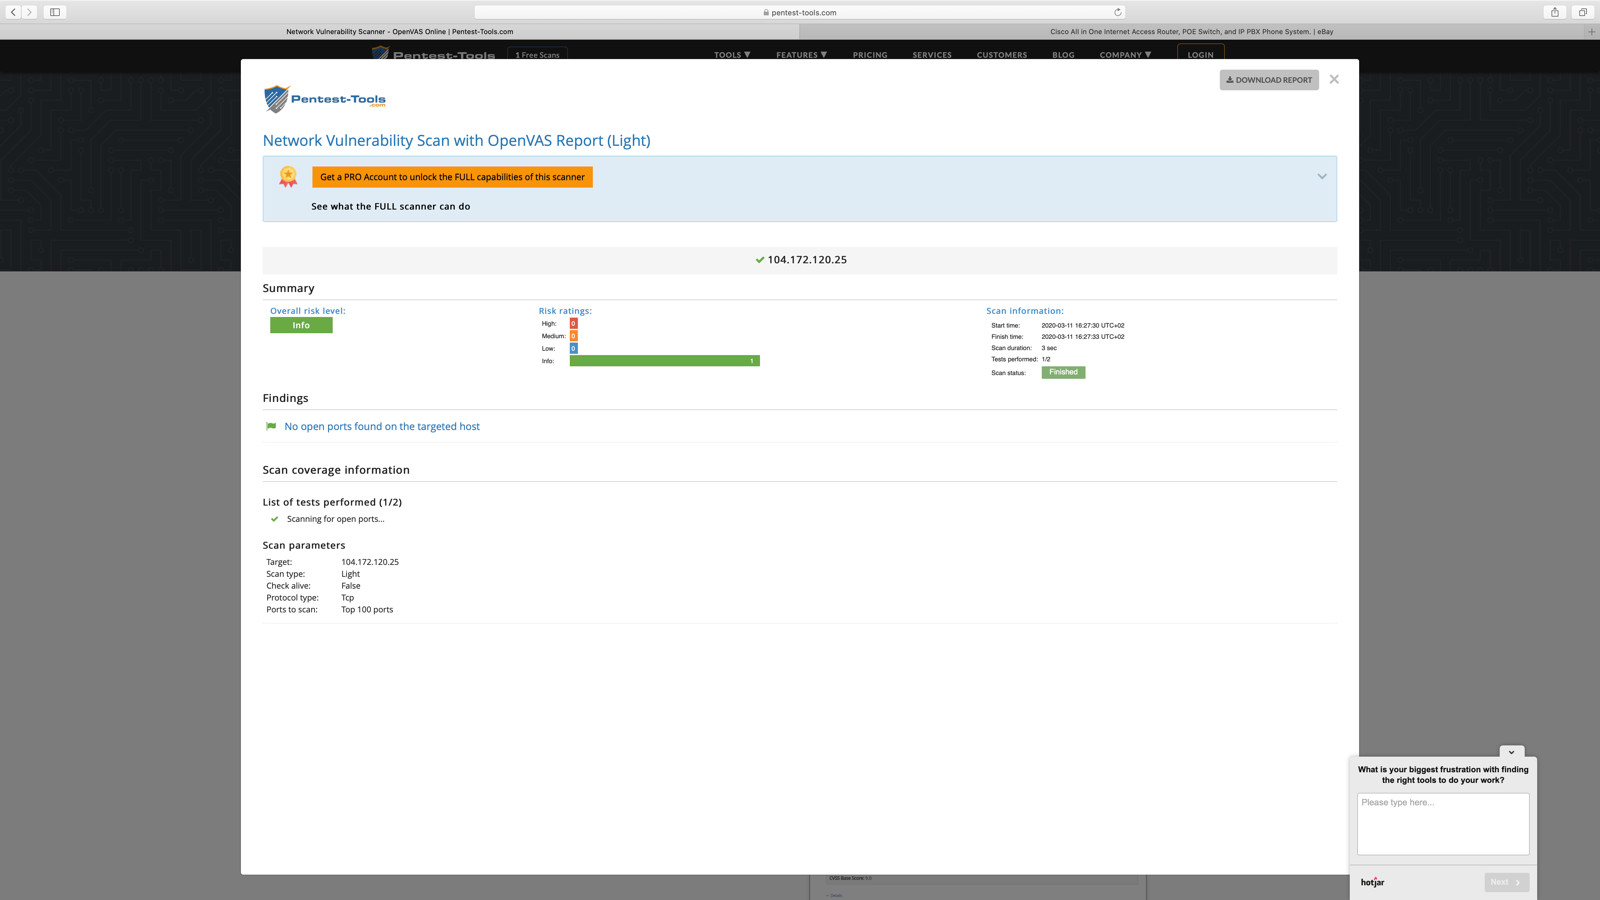
Task: Go forward with Safari forward arrow
Action: pos(29,12)
